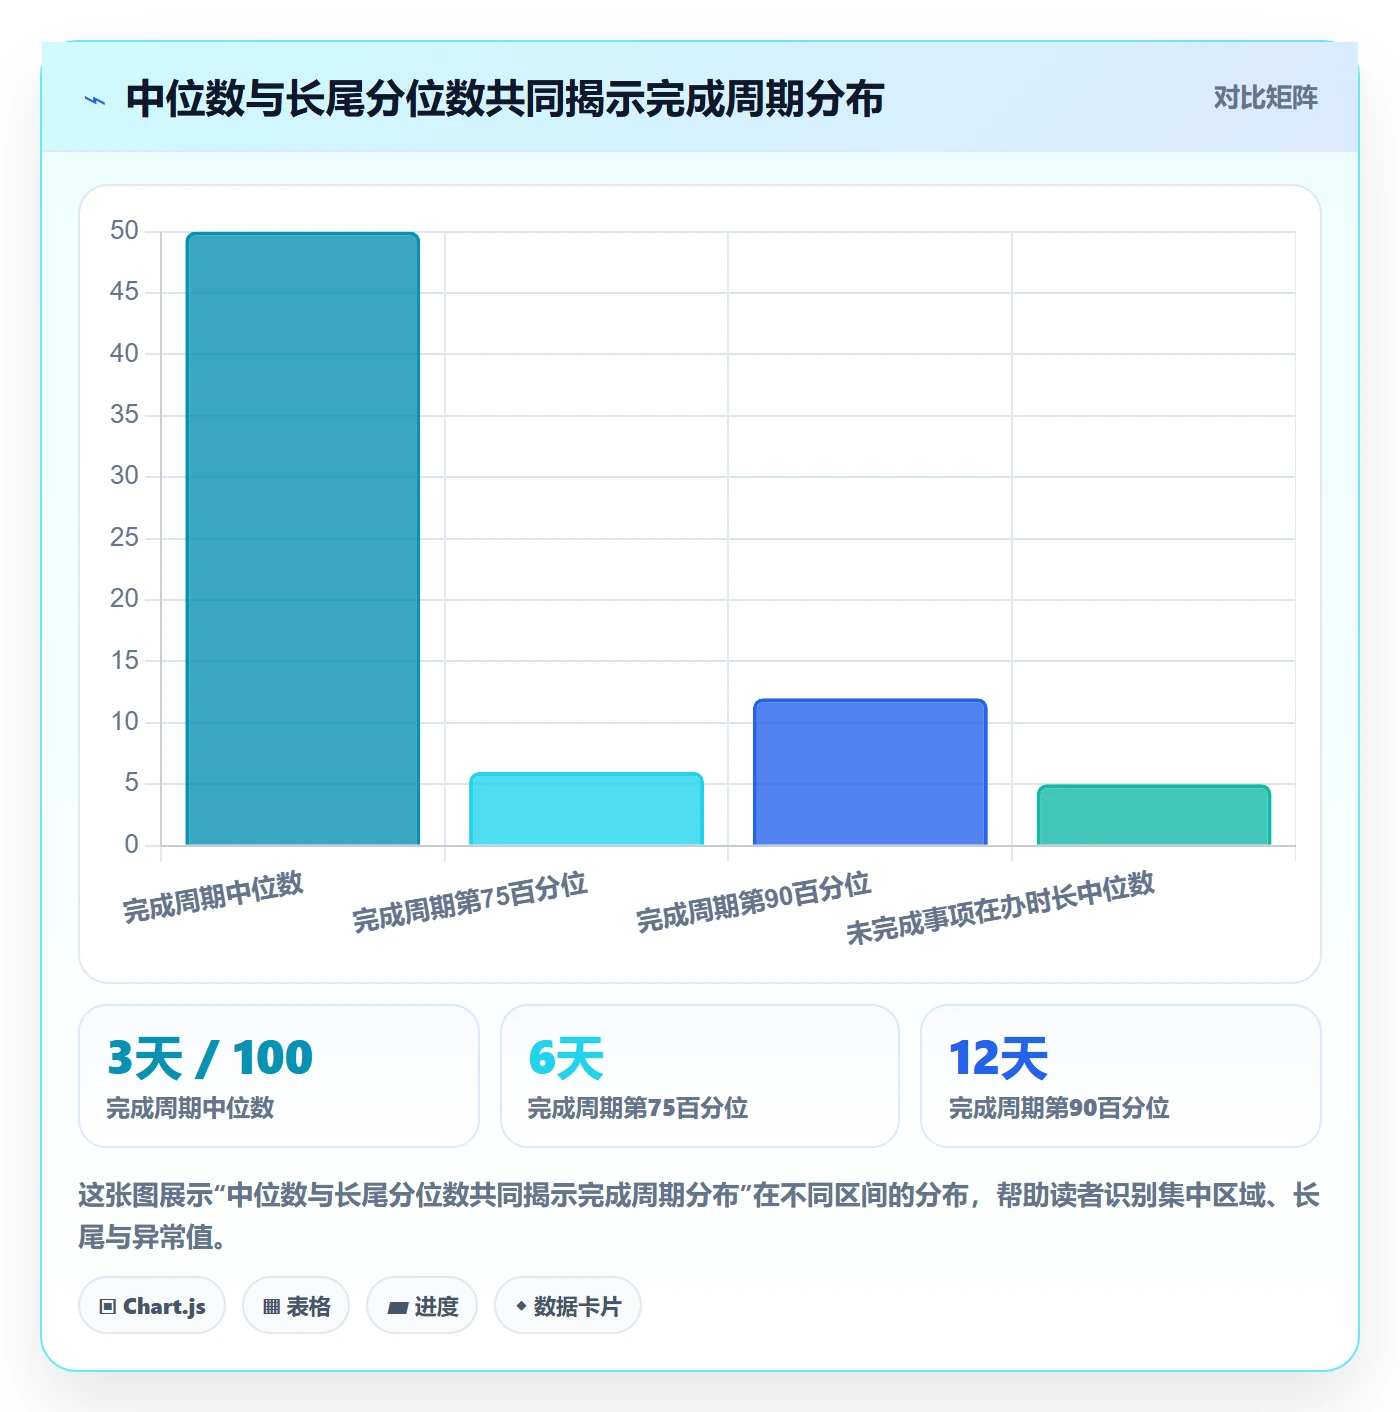Click the 完成周期第90百分位 x-axis label

[754, 901]
